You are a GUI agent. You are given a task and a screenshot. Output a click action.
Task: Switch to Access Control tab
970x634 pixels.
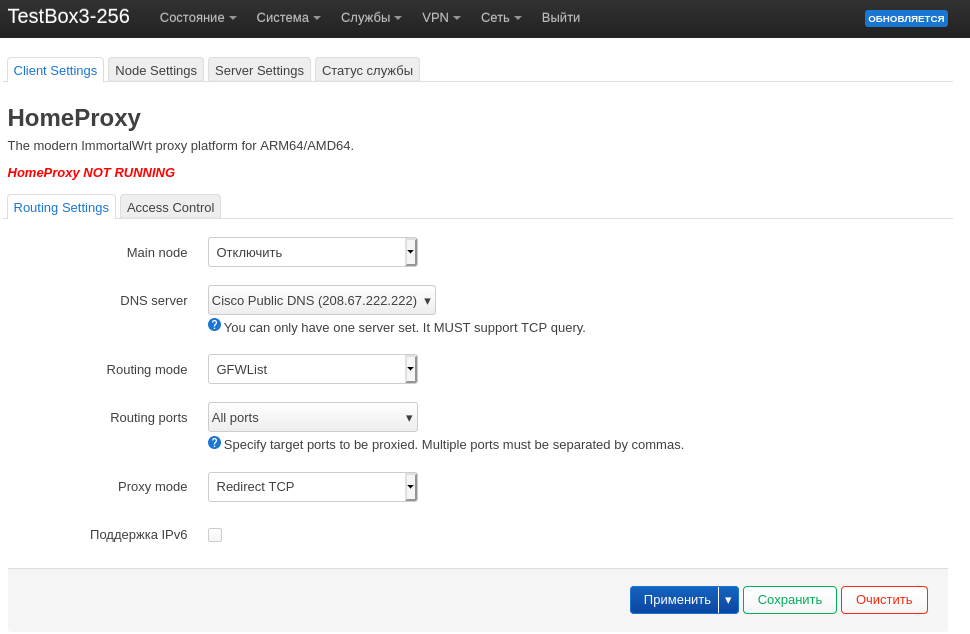(x=170, y=207)
